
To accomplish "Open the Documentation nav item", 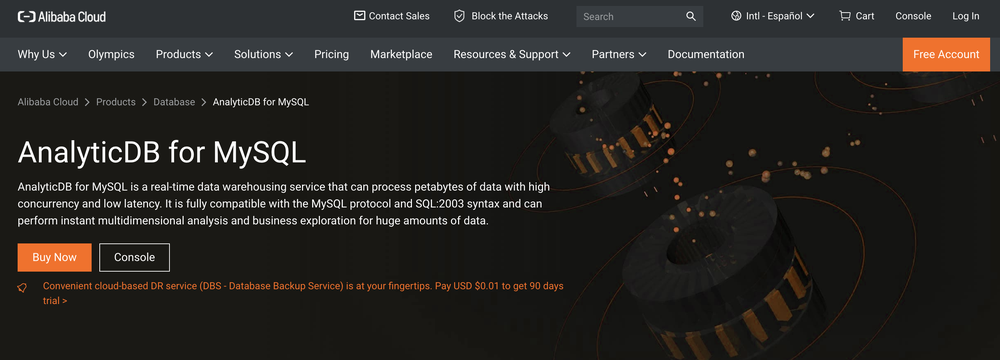I will pos(706,54).
